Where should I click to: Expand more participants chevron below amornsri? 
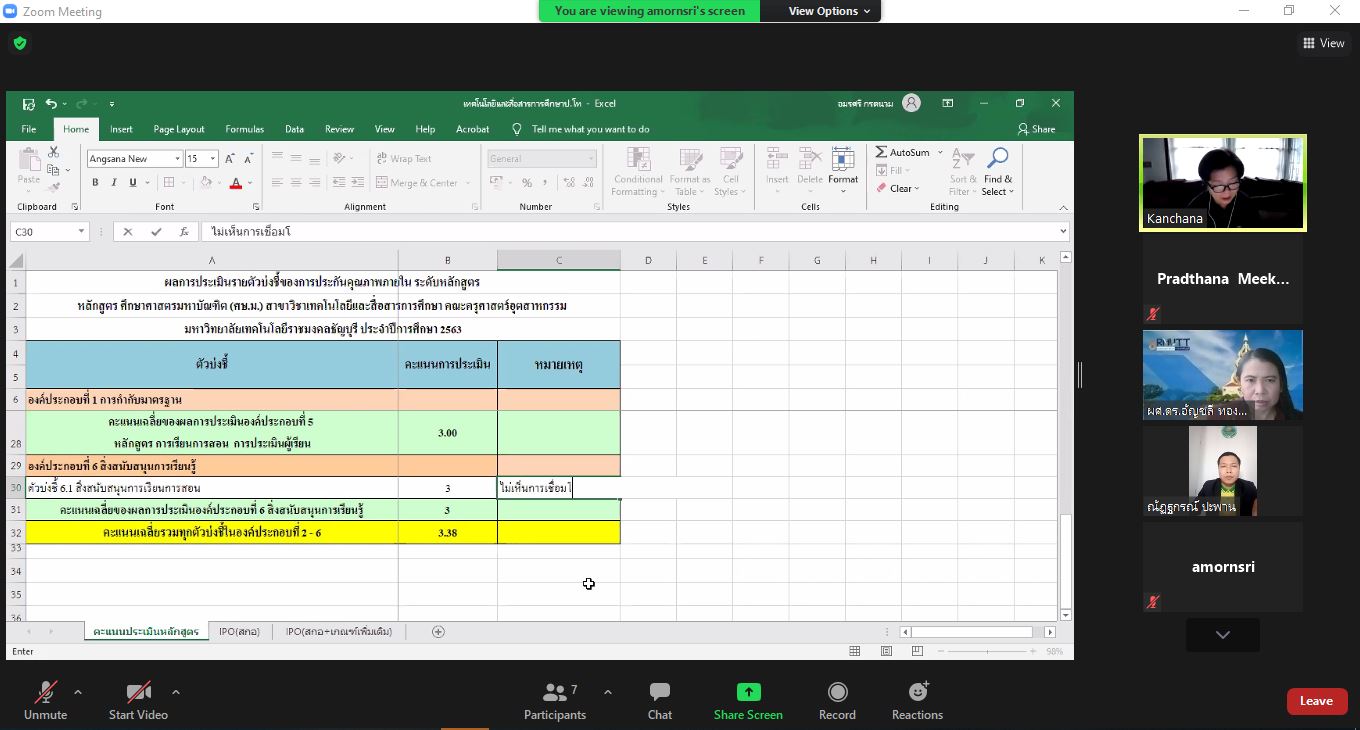tap(1222, 634)
